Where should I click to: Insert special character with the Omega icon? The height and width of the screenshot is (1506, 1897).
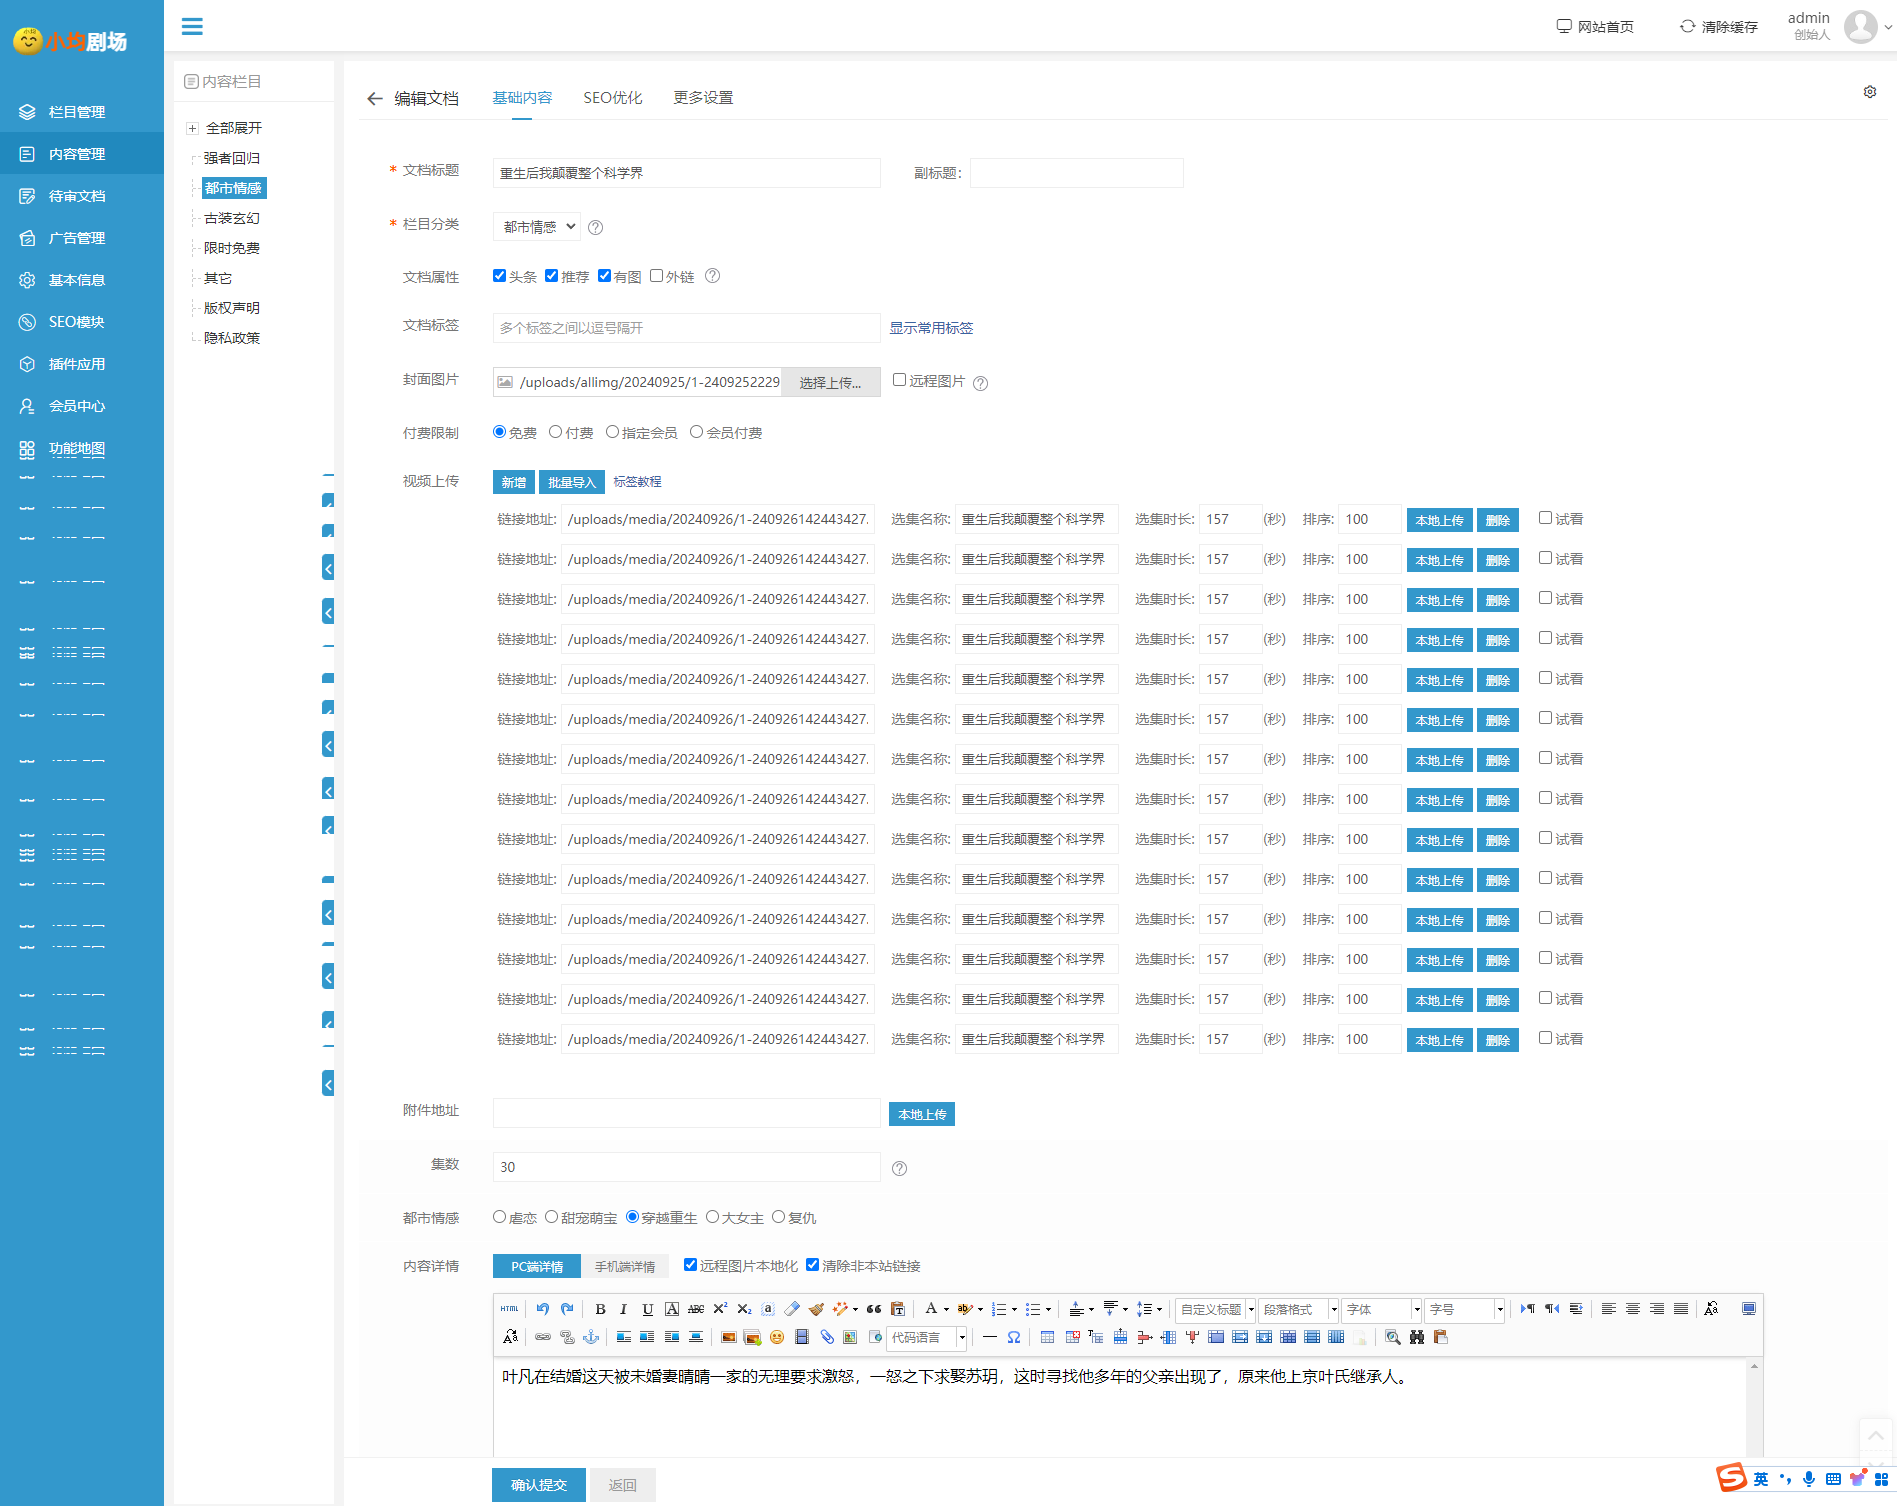point(1014,1337)
